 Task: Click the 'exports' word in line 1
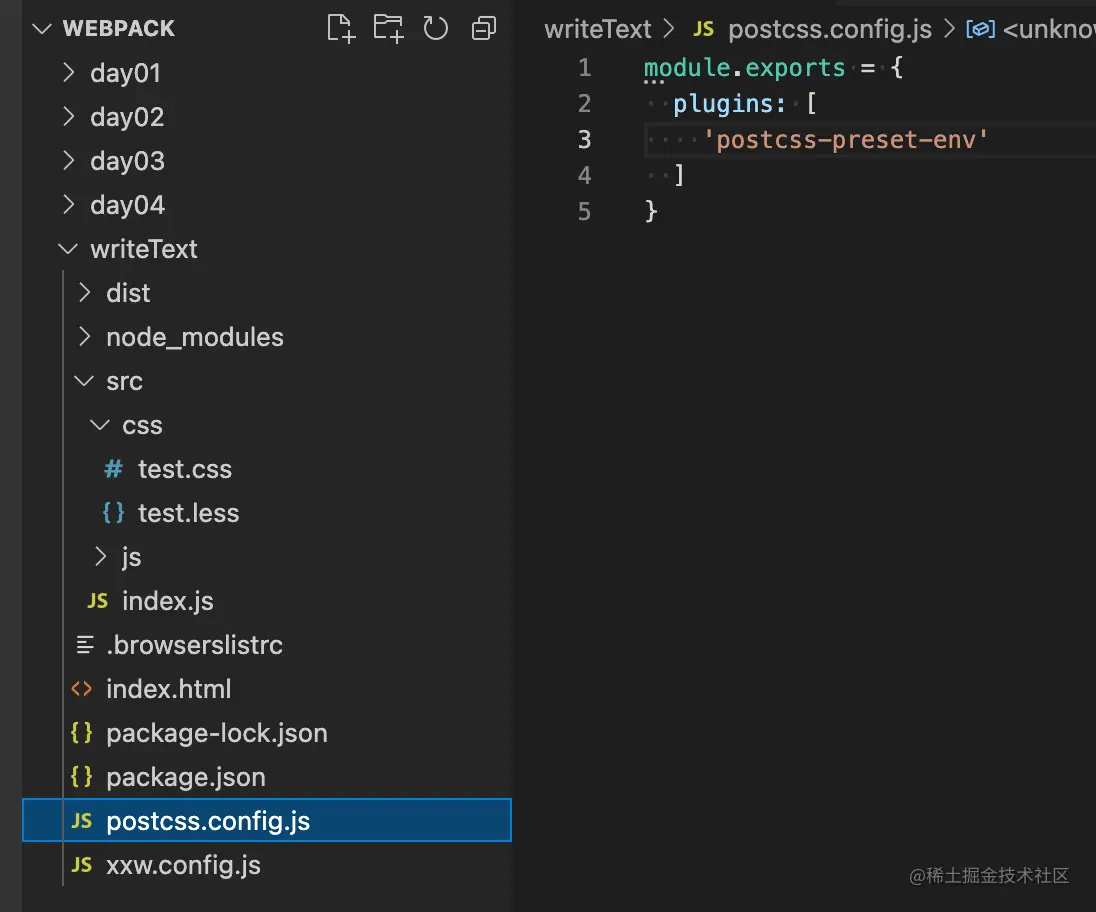click(x=795, y=68)
